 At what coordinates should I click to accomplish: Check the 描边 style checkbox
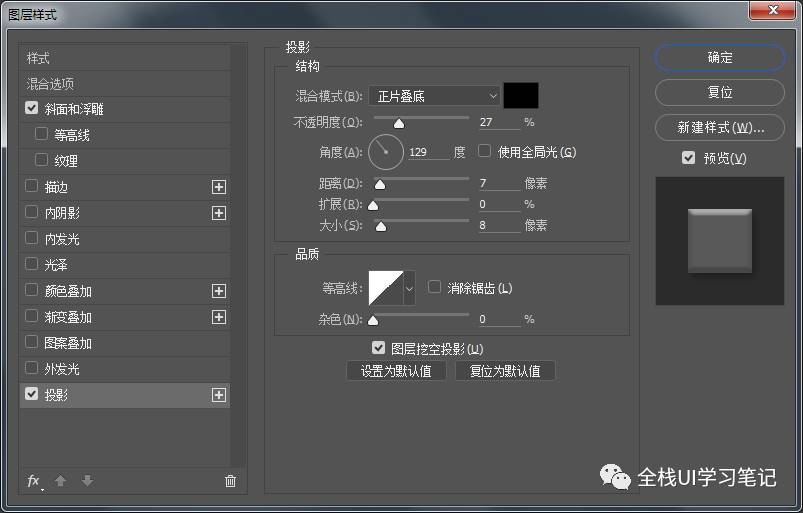(x=32, y=186)
